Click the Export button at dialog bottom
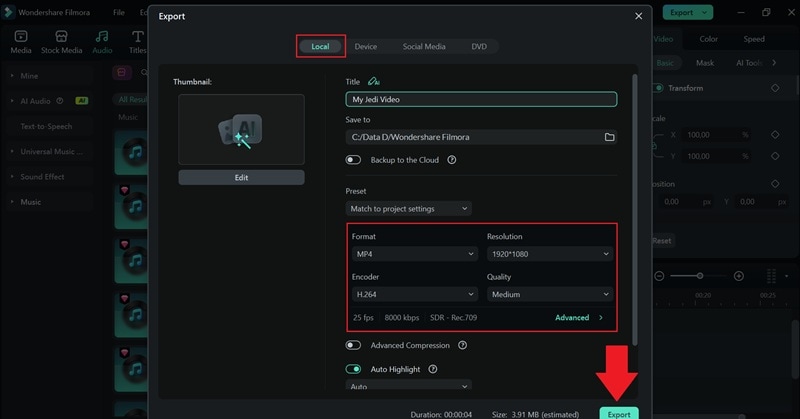The height and width of the screenshot is (419, 800). click(x=619, y=413)
